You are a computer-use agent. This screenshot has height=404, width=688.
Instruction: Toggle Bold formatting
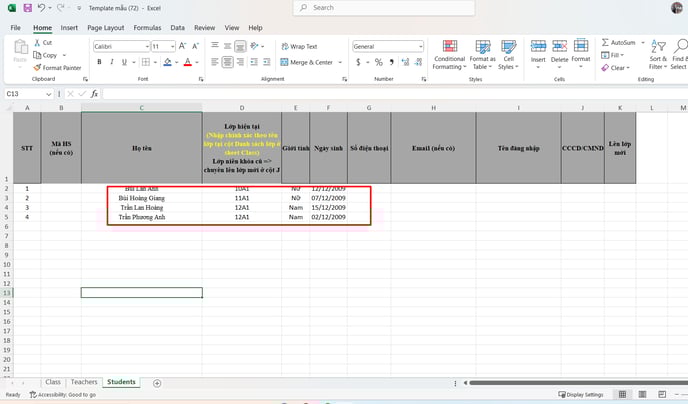click(99, 62)
